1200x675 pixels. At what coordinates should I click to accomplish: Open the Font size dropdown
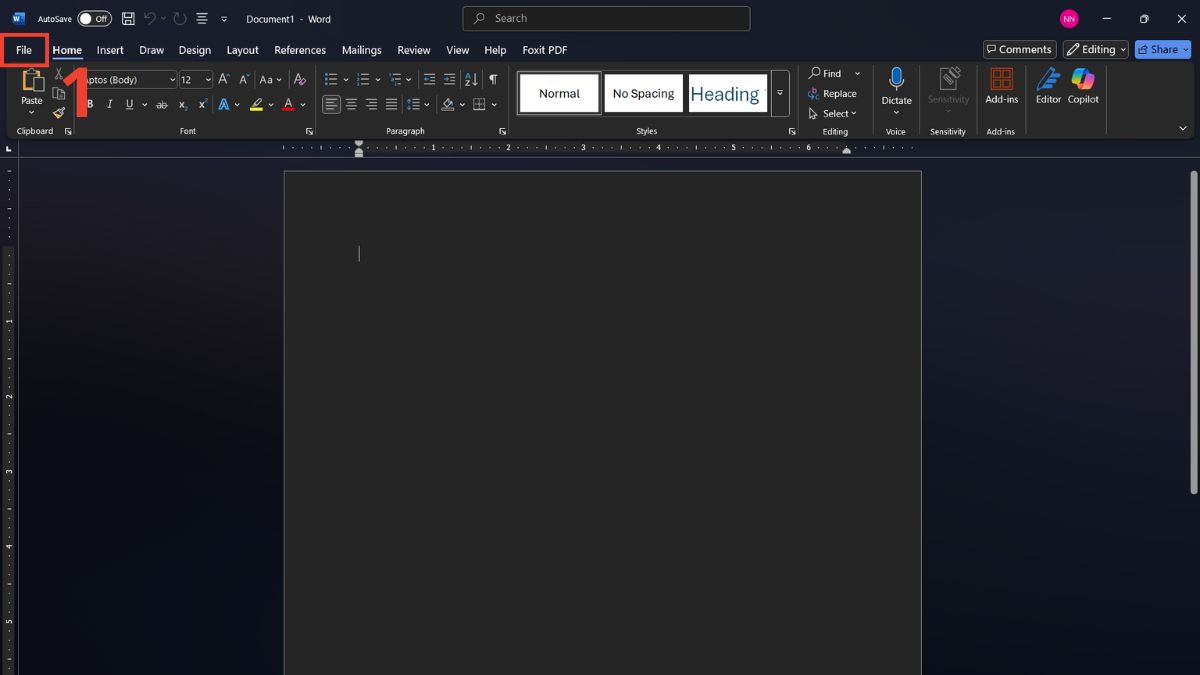pos(206,79)
